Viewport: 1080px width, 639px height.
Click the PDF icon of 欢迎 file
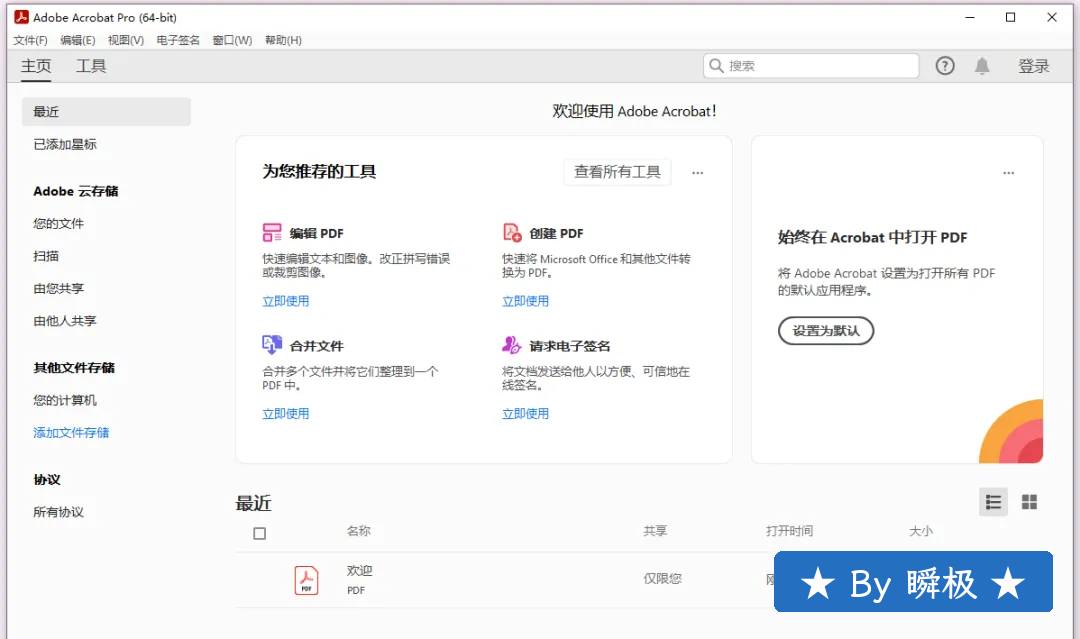306,580
